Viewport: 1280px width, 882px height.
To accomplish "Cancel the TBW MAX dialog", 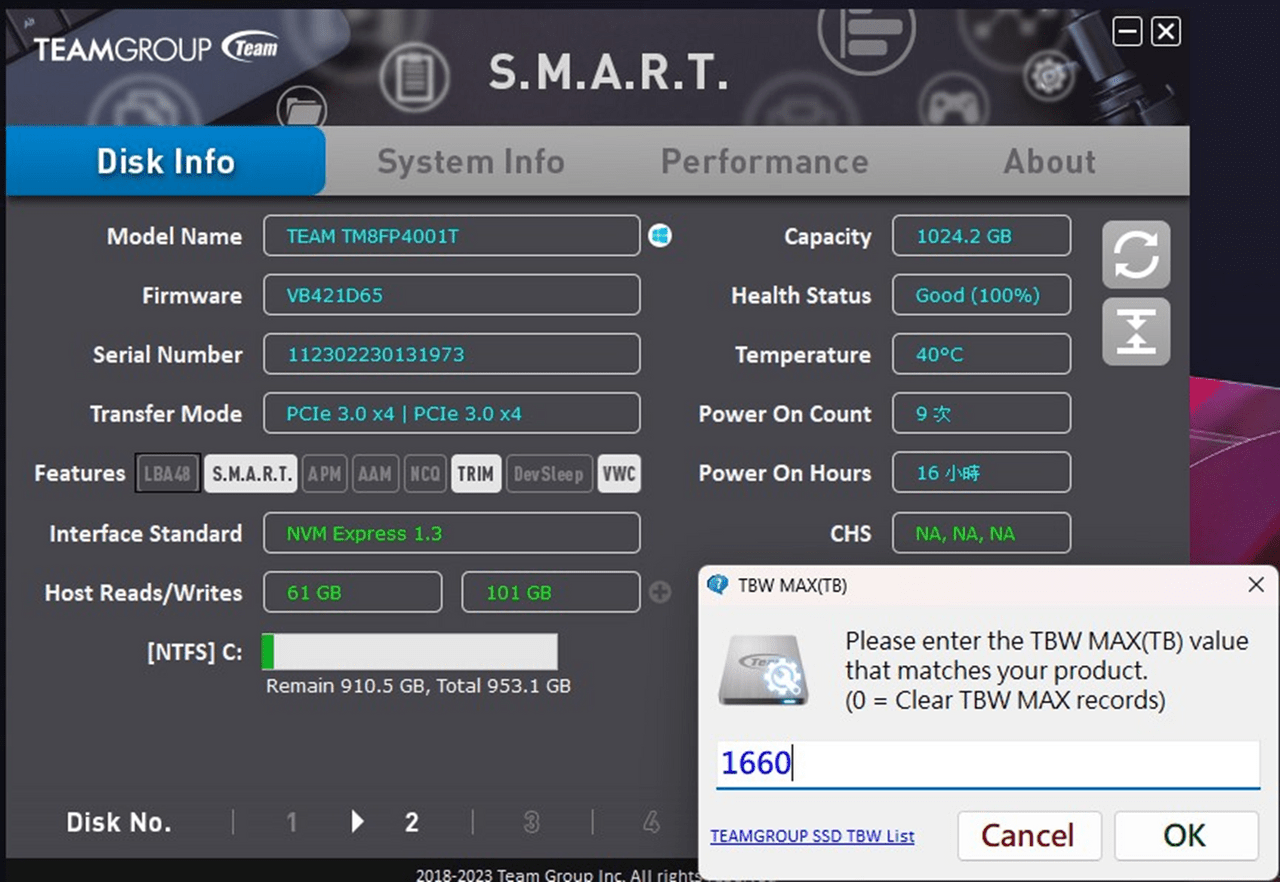I will (x=1029, y=835).
